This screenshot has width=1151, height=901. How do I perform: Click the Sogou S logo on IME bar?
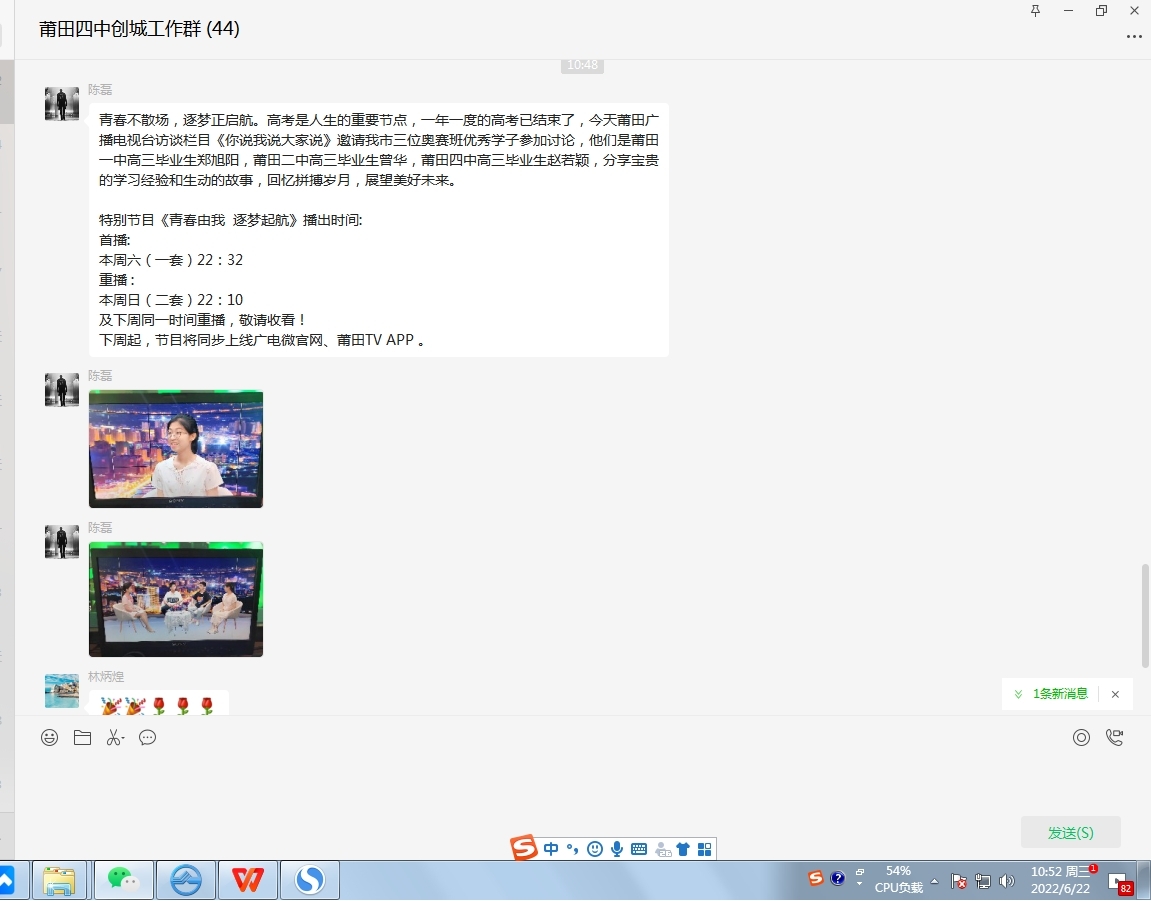[524, 848]
